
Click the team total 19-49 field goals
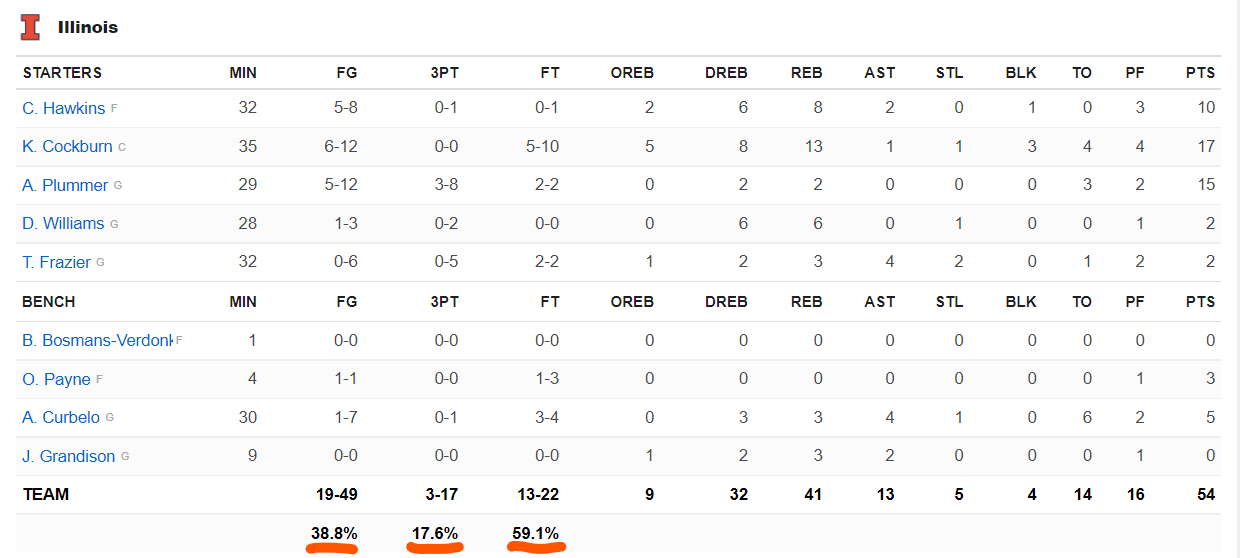point(334,494)
